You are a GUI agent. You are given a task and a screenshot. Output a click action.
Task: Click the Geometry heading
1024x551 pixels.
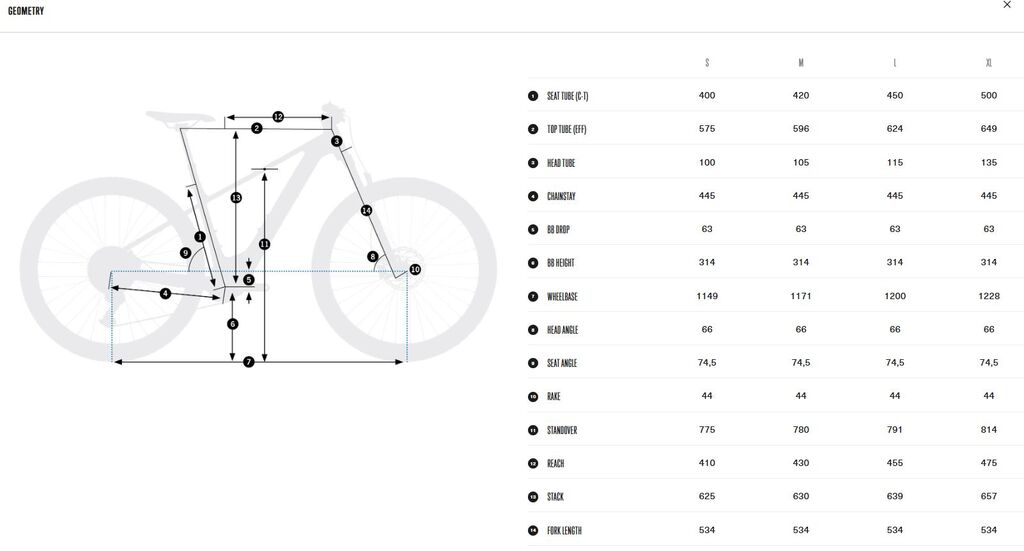pyautogui.click(x=26, y=11)
